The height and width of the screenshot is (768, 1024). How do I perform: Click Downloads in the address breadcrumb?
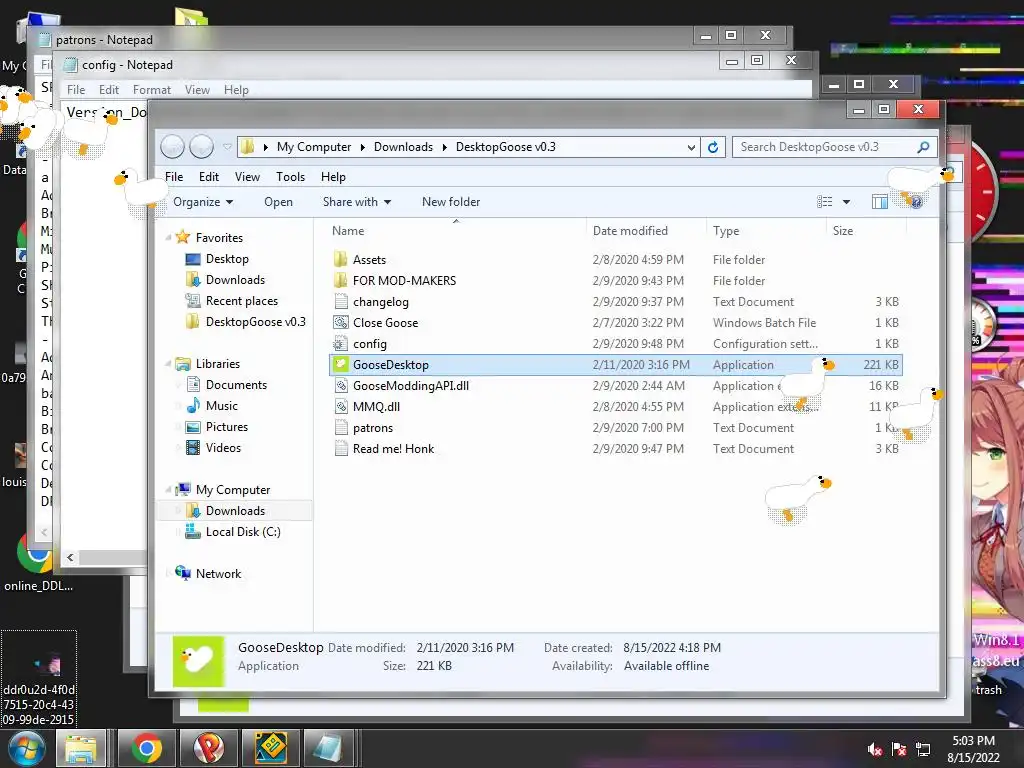point(403,147)
